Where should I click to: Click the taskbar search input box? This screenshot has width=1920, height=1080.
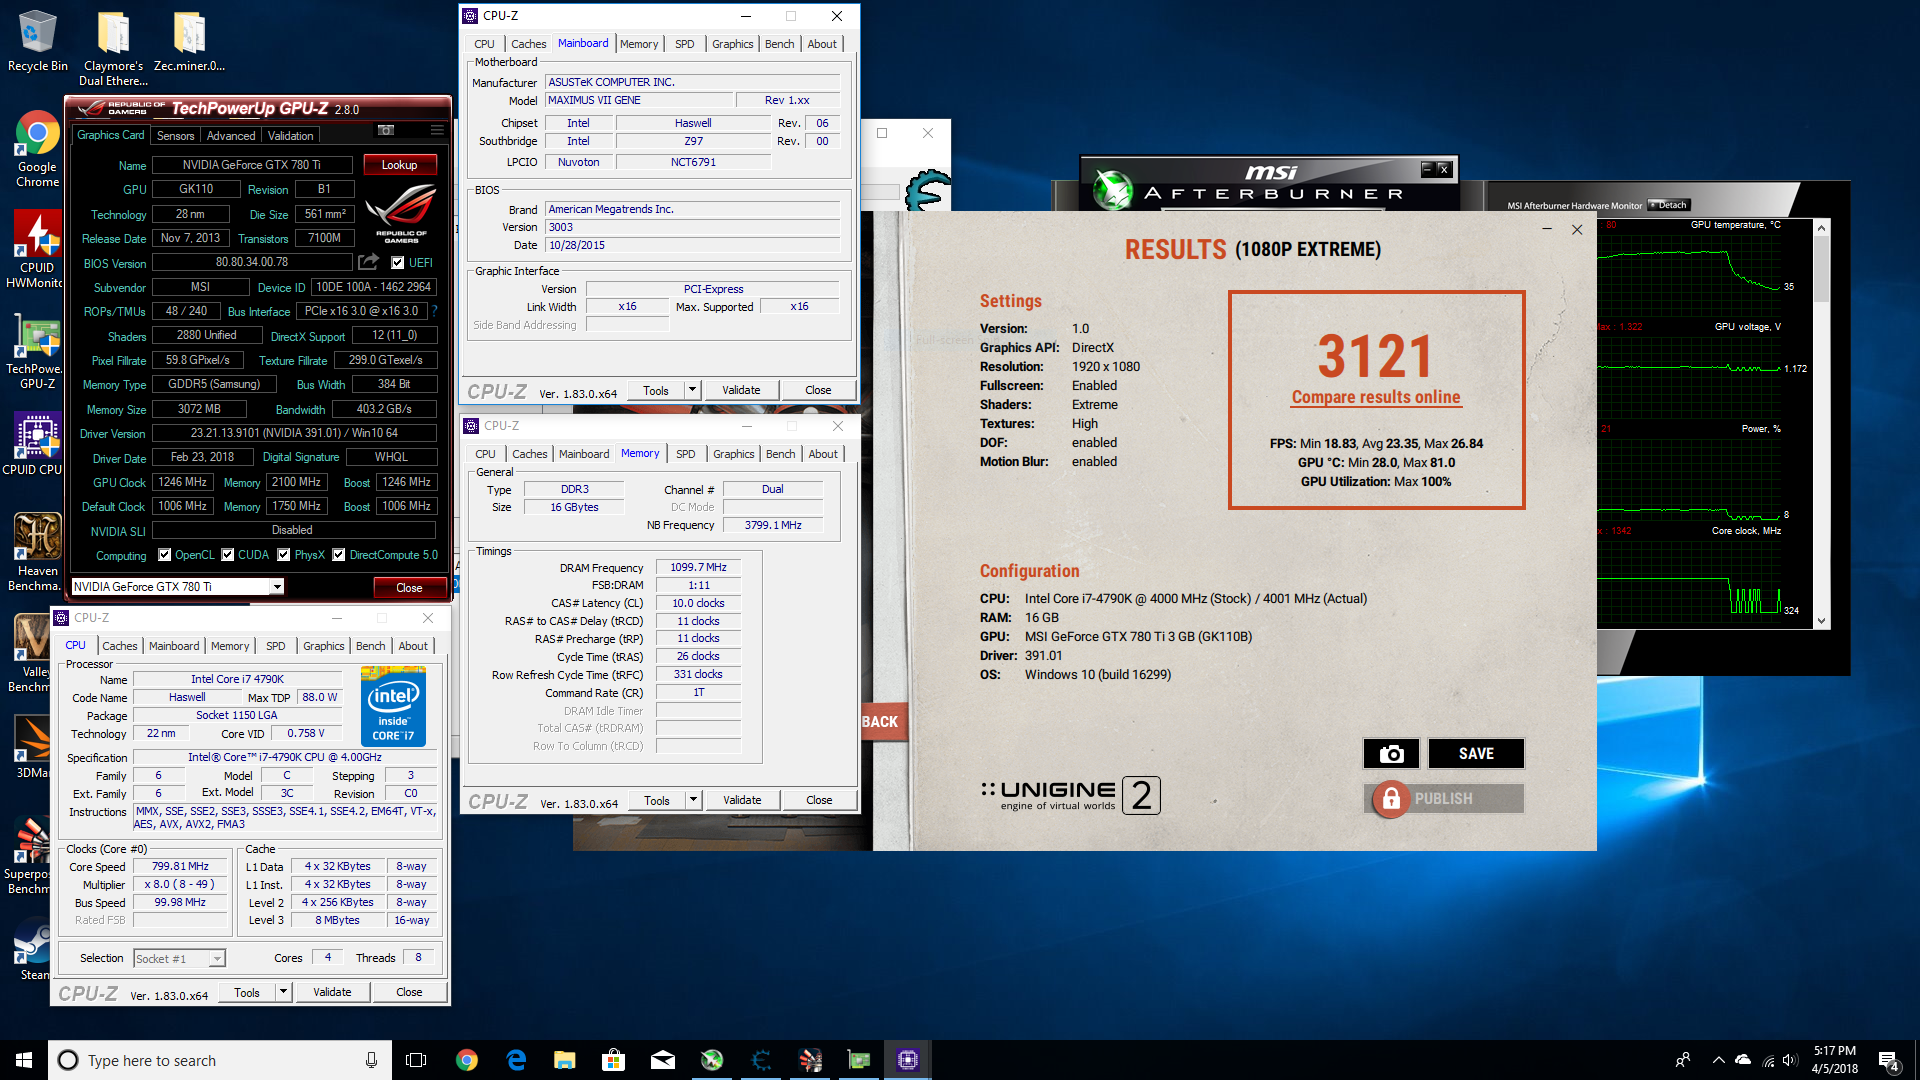pos(220,1060)
